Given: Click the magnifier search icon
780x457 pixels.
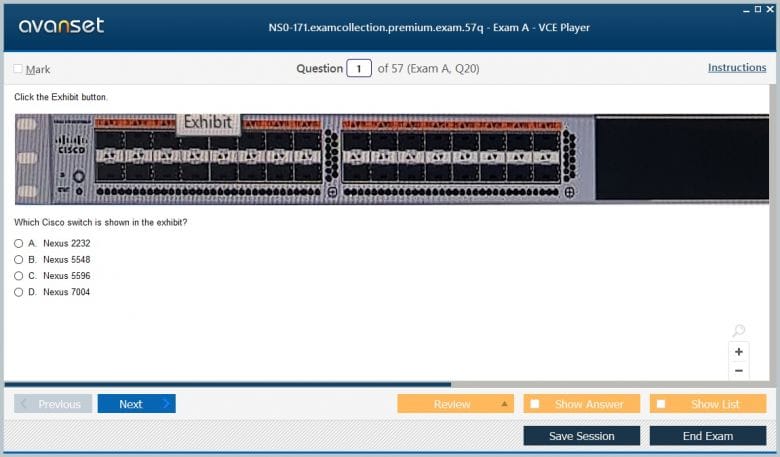Looking at the screenshot, I should pyautogui.click(x=738, y=331).
